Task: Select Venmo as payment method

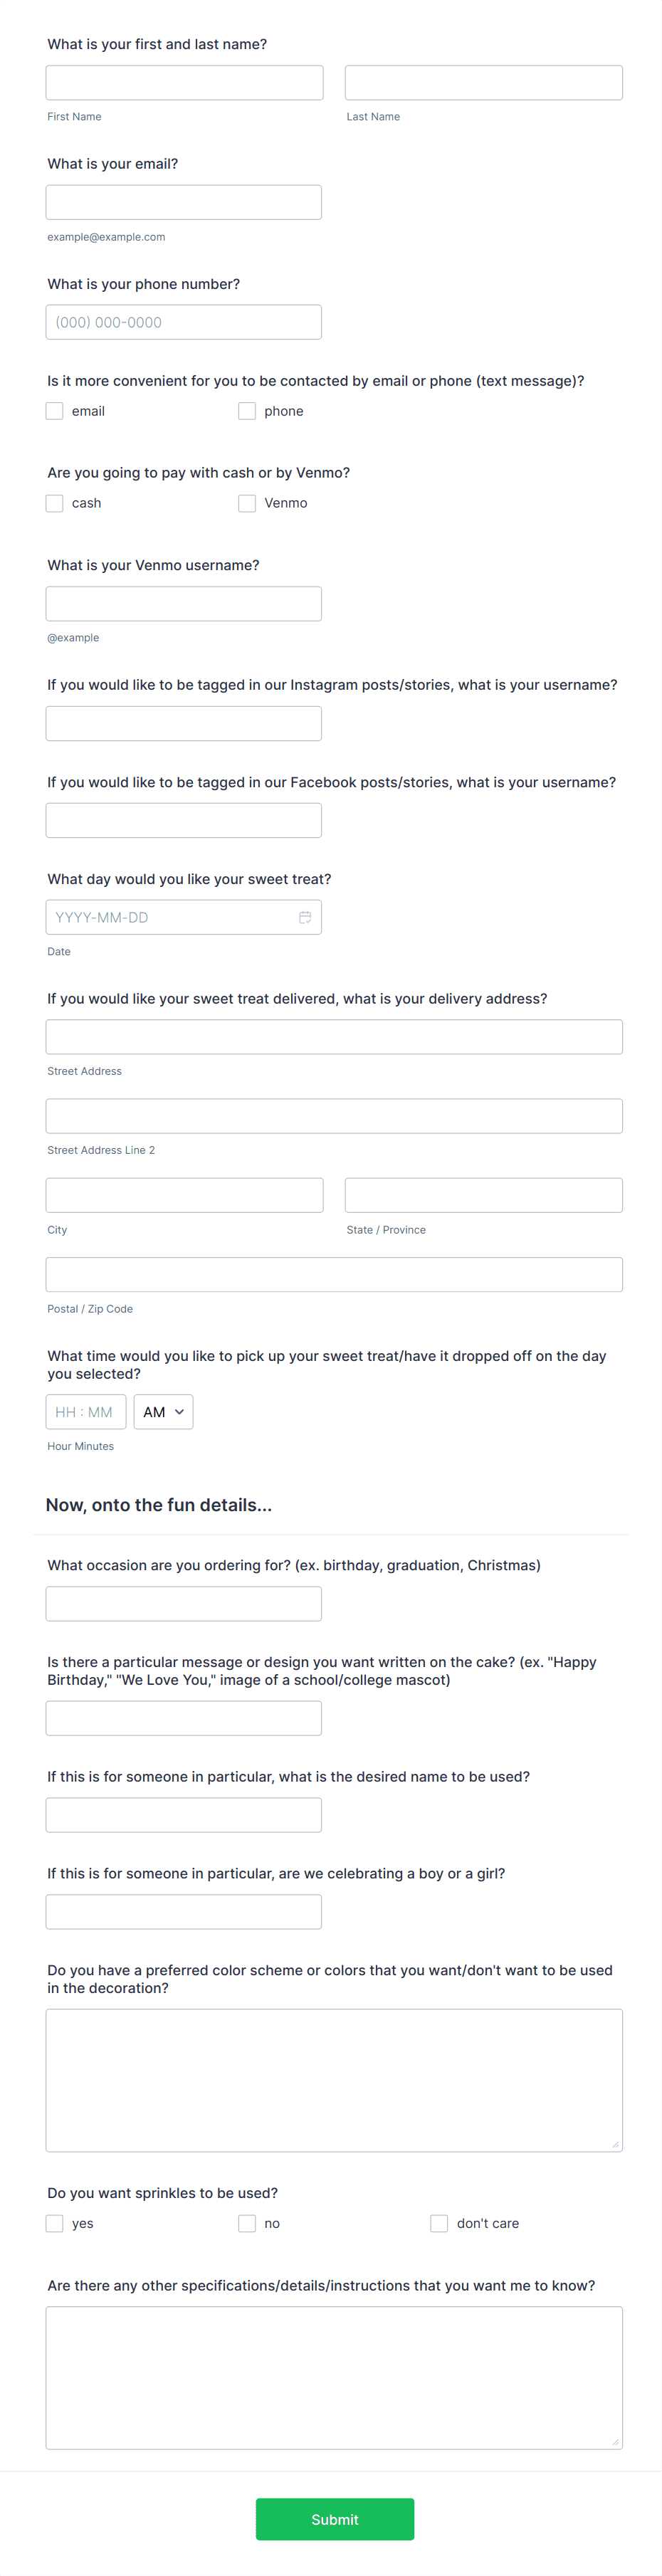Action: pyautogui.click(x=247, y=503)
